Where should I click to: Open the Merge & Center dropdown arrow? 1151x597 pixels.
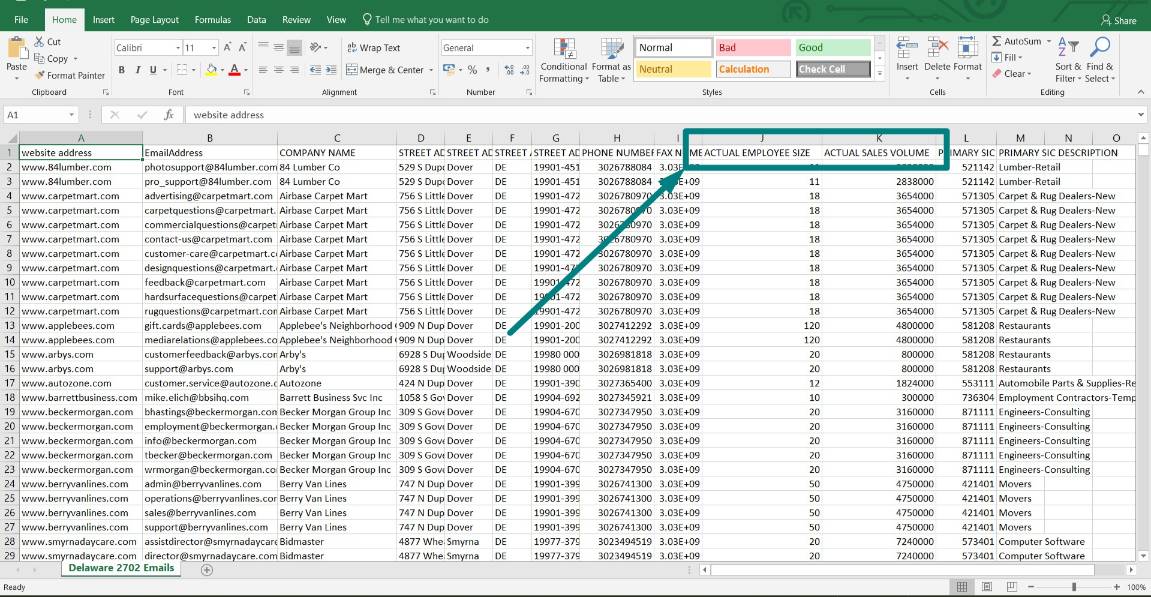coord(431,70)
